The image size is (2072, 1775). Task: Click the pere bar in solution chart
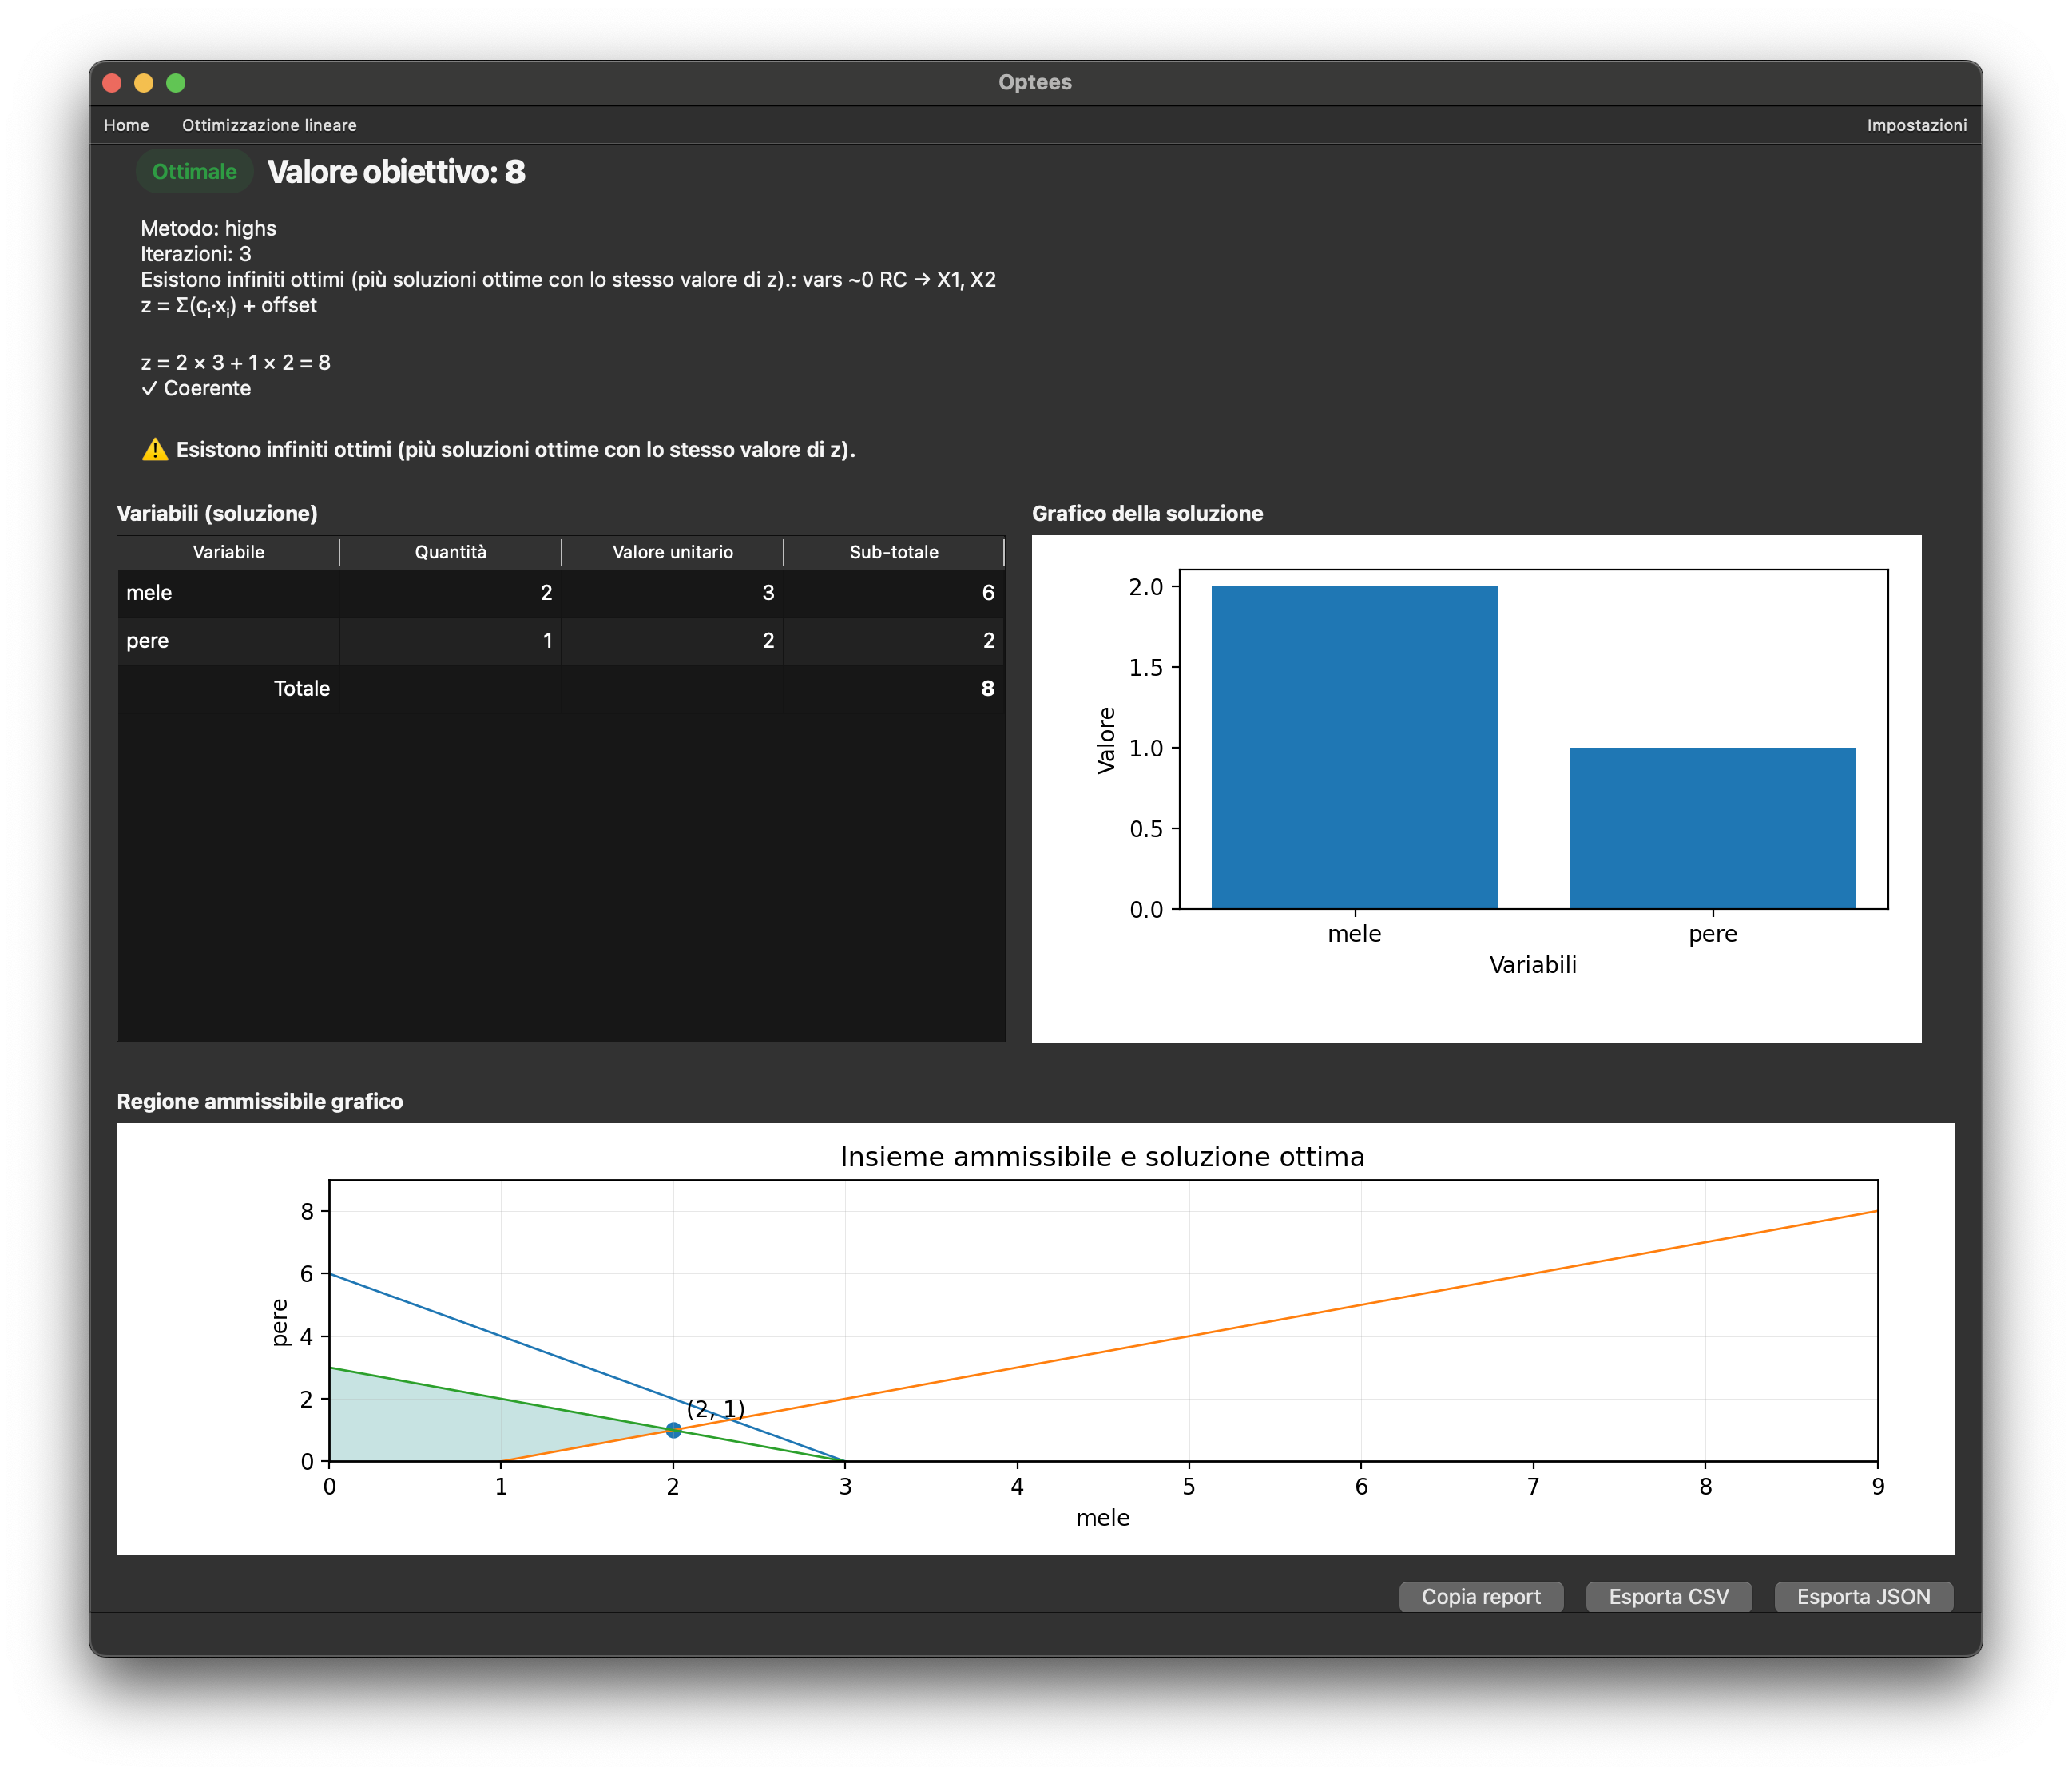pos(1712,828)
